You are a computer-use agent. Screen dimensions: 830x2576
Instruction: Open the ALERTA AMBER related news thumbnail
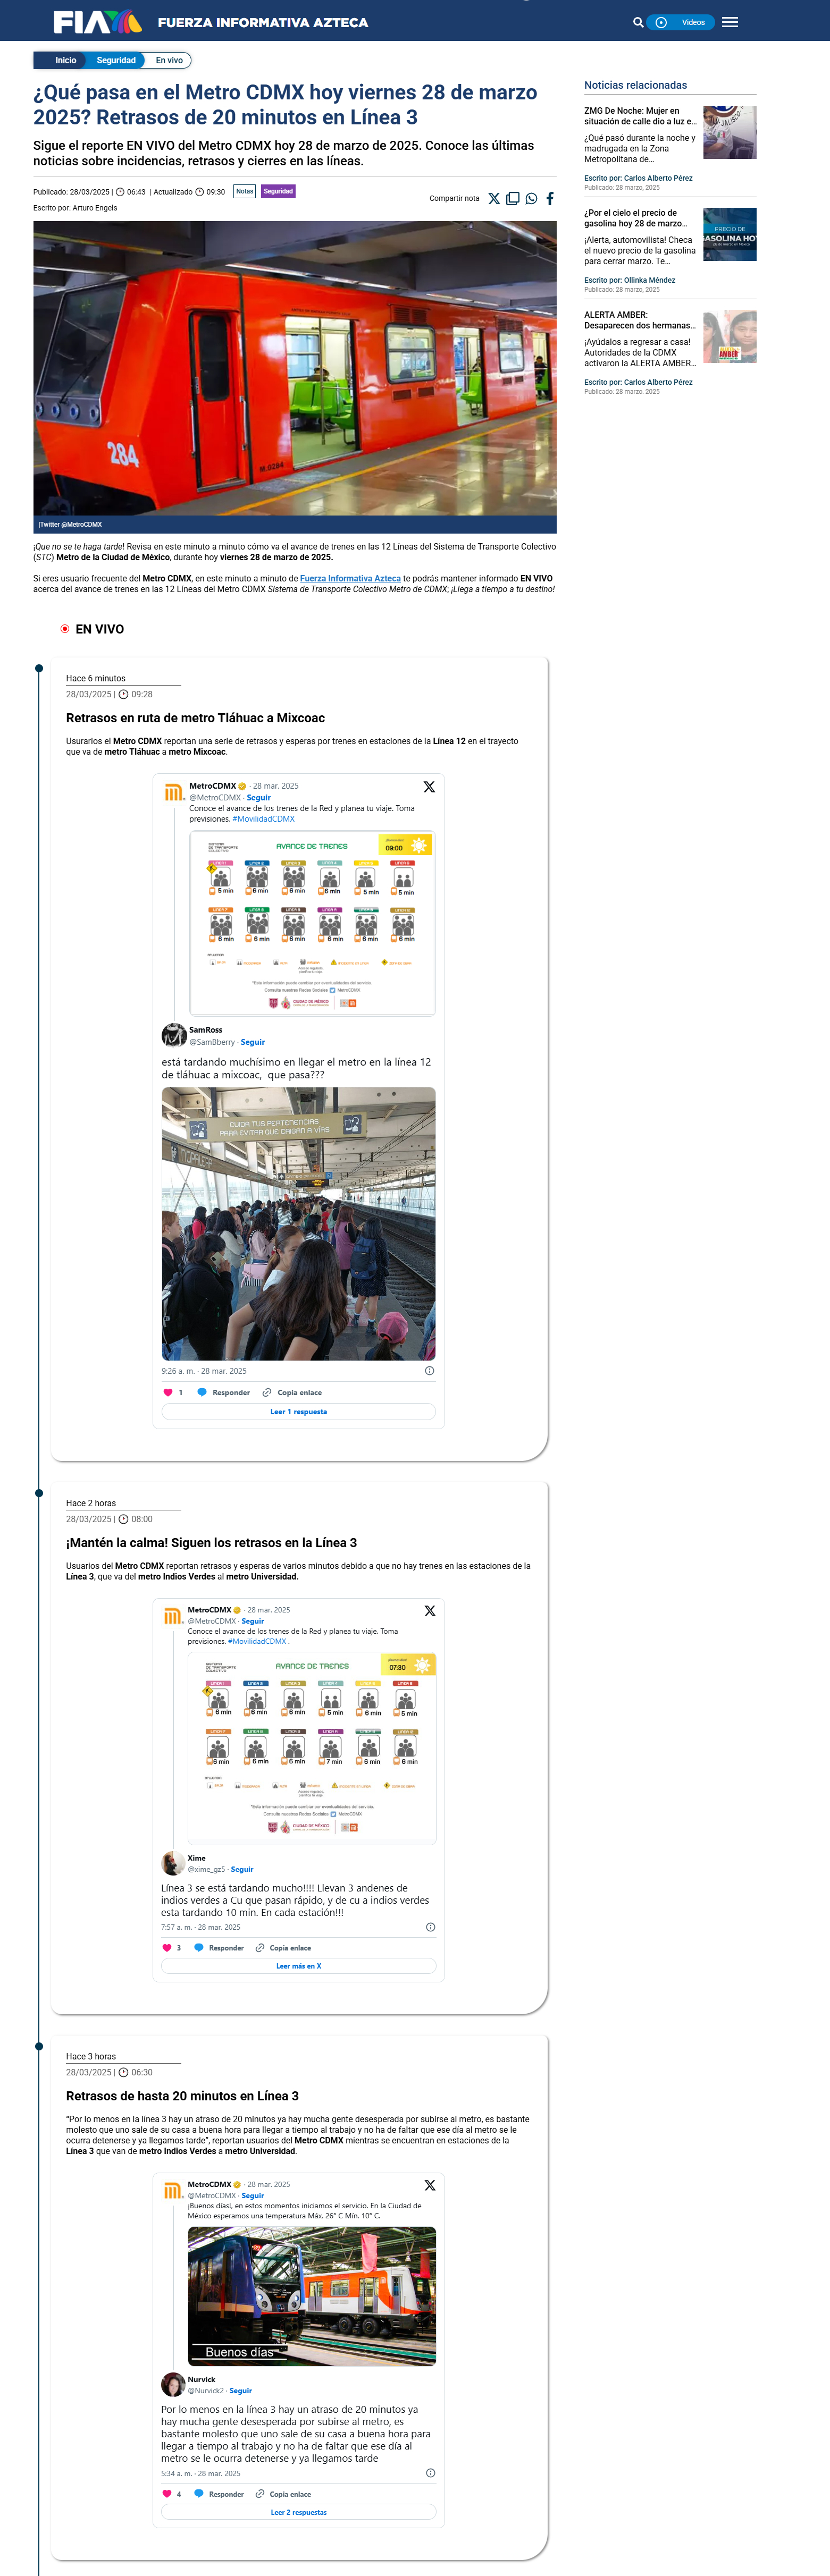tap(729, 337)
